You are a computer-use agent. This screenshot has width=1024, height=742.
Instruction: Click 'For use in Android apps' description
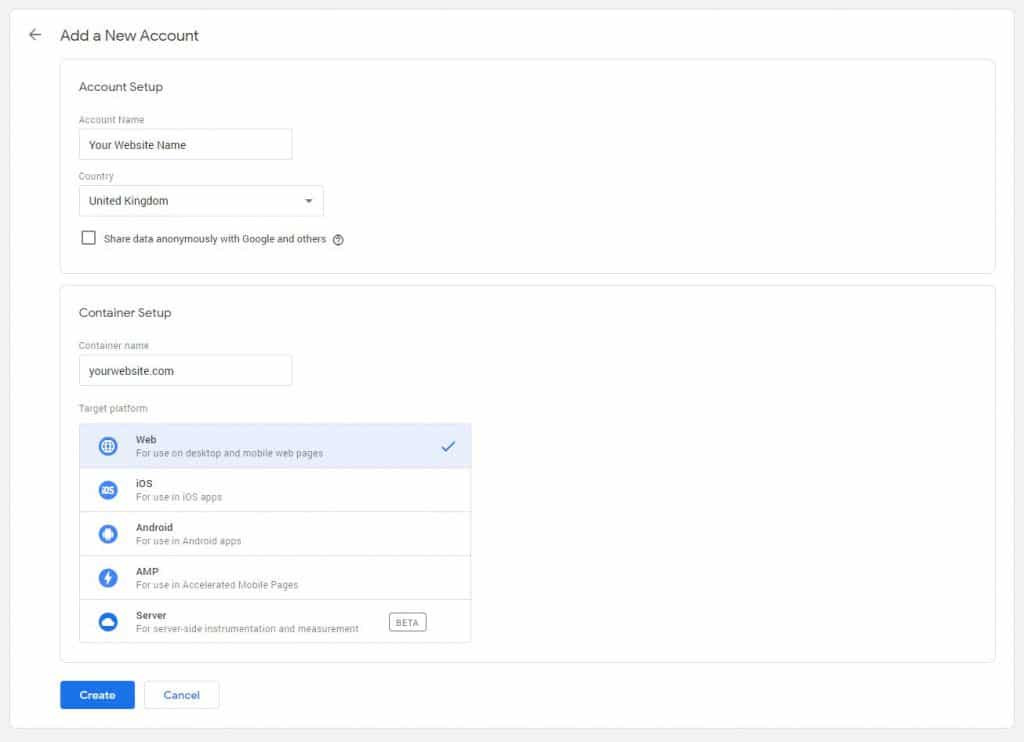coord(188,541)
